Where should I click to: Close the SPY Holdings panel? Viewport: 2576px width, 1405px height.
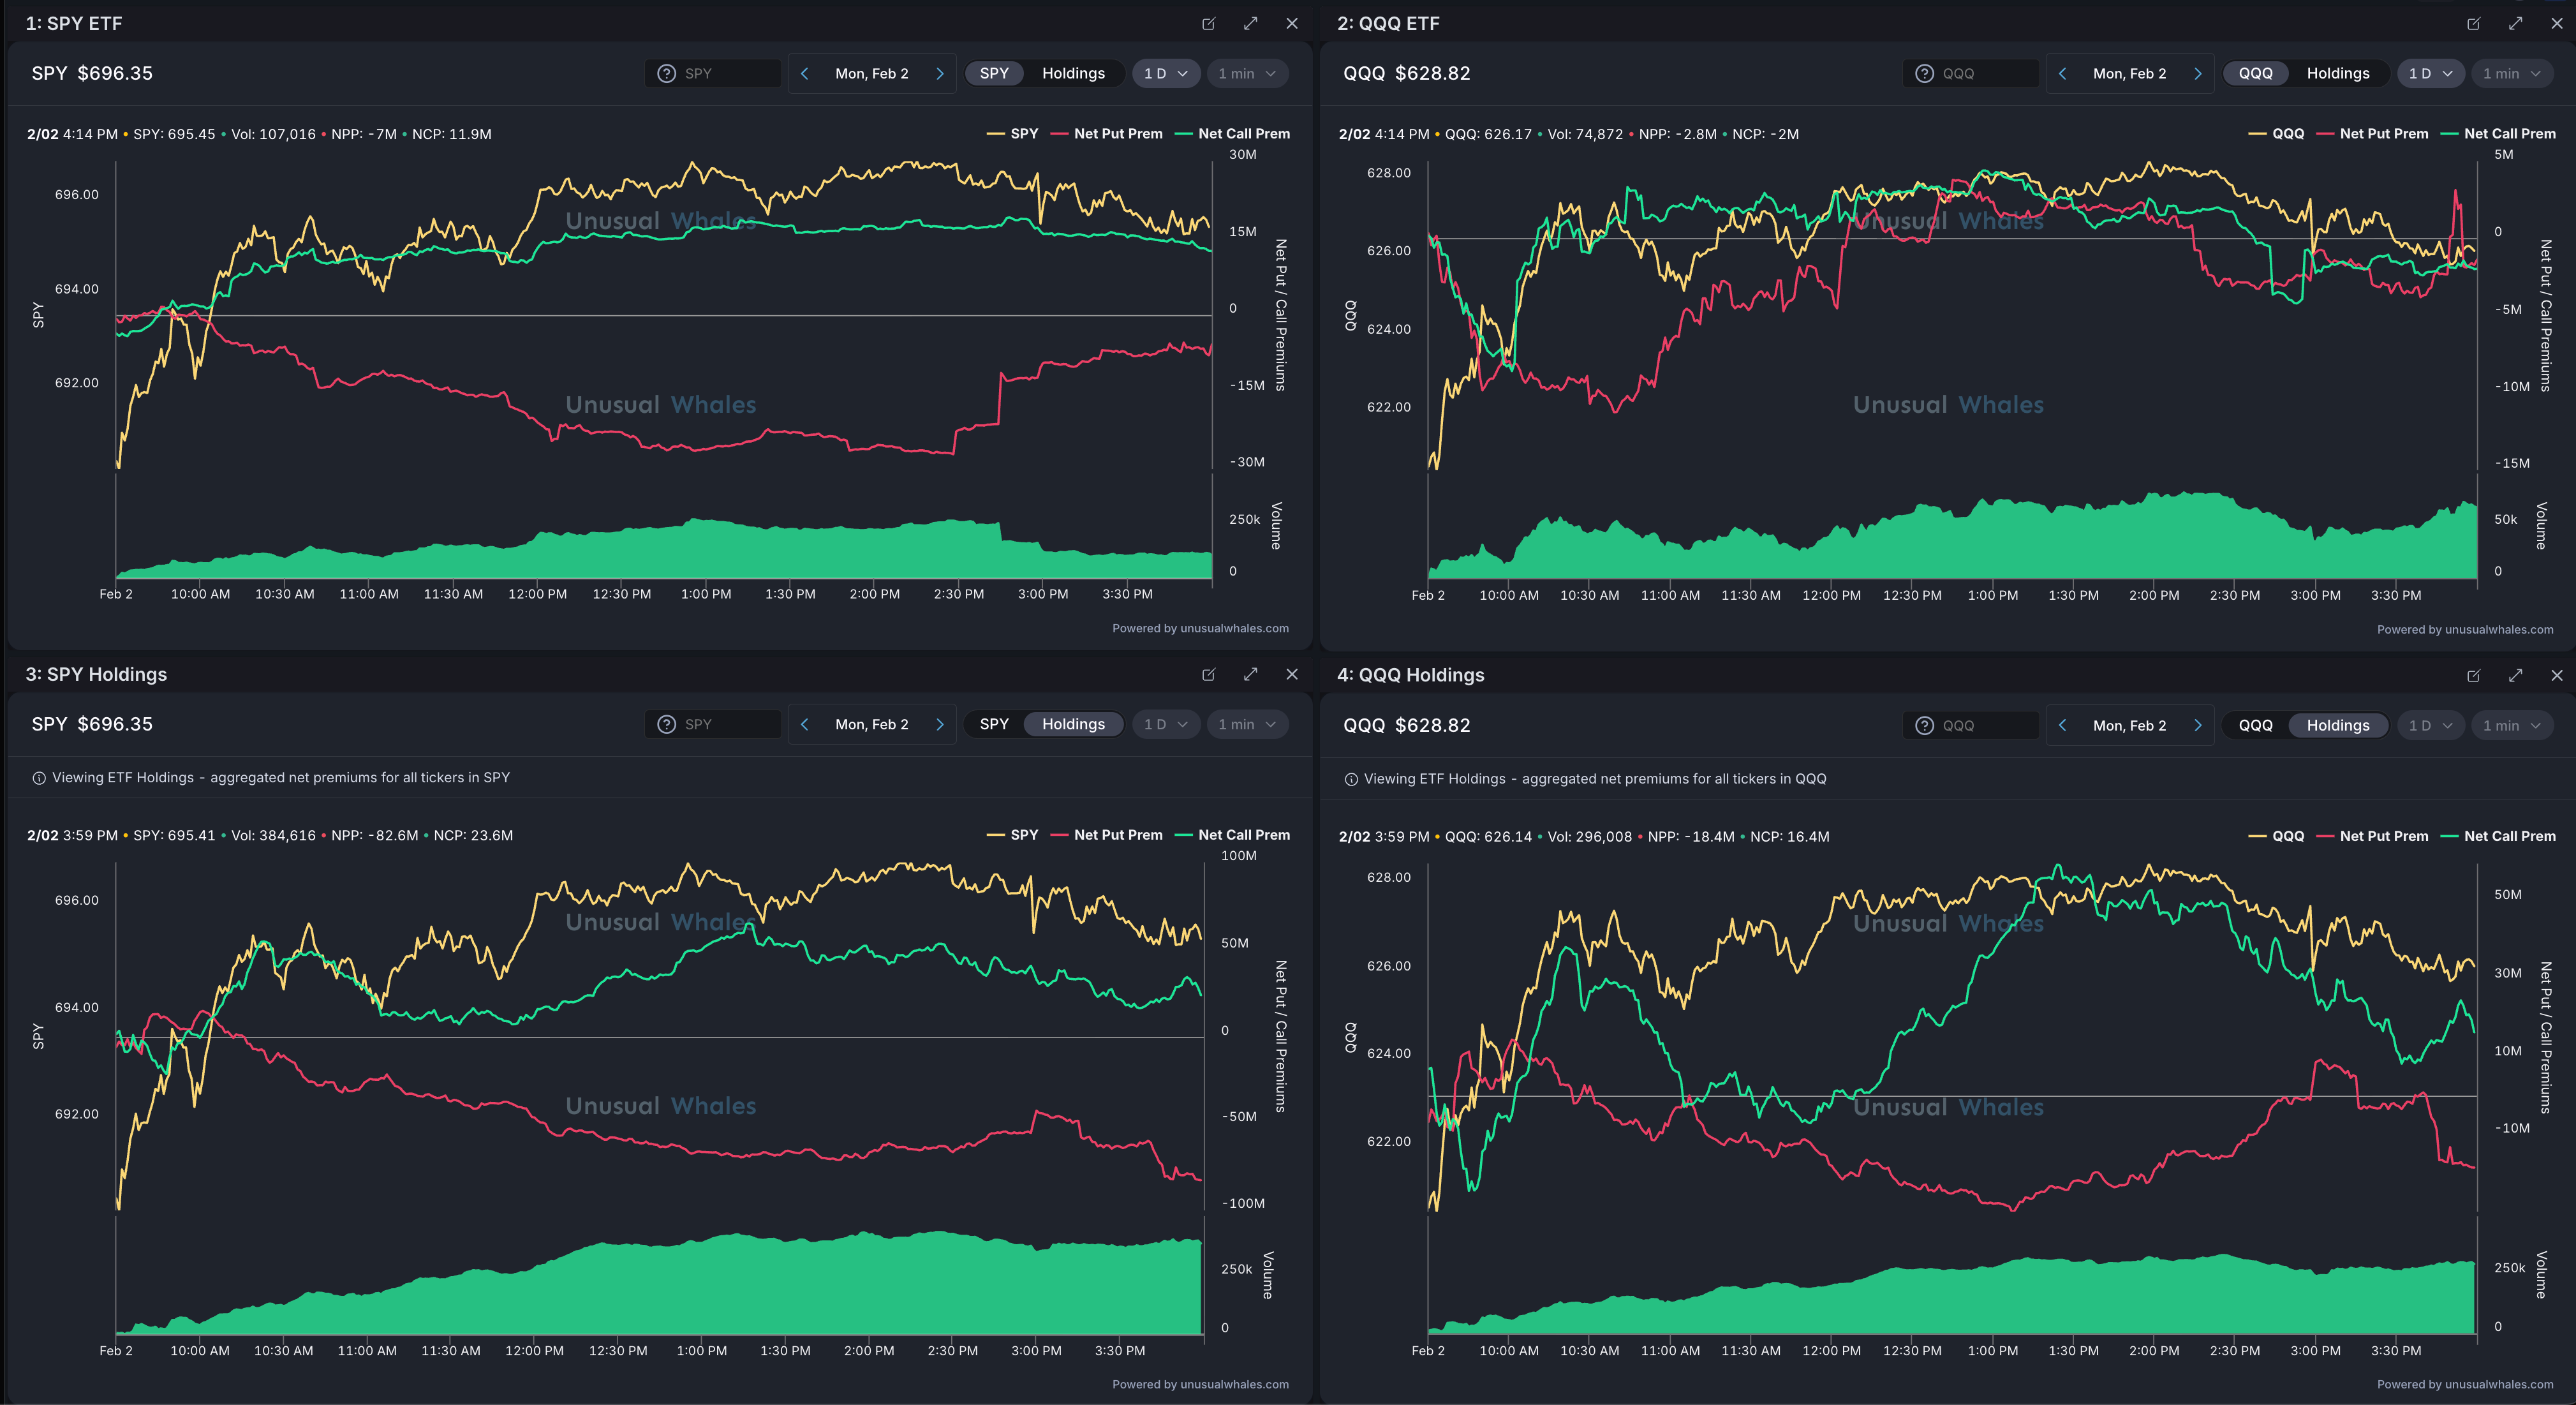tap(1292, 674)
